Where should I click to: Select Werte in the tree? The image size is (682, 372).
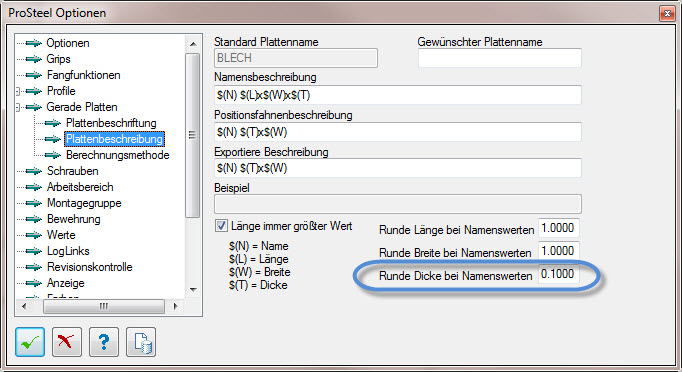[x=61, y=235]
